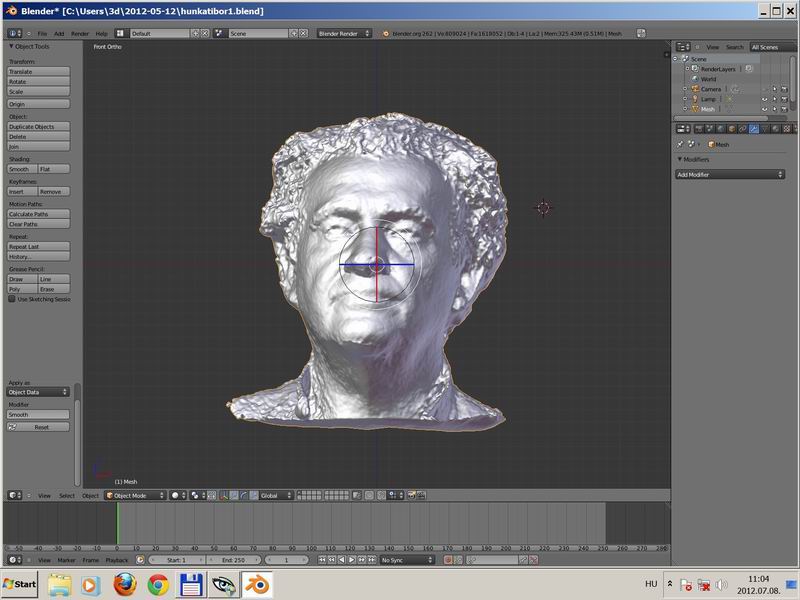Launch Firefox from the Windows taskbar

124,584
